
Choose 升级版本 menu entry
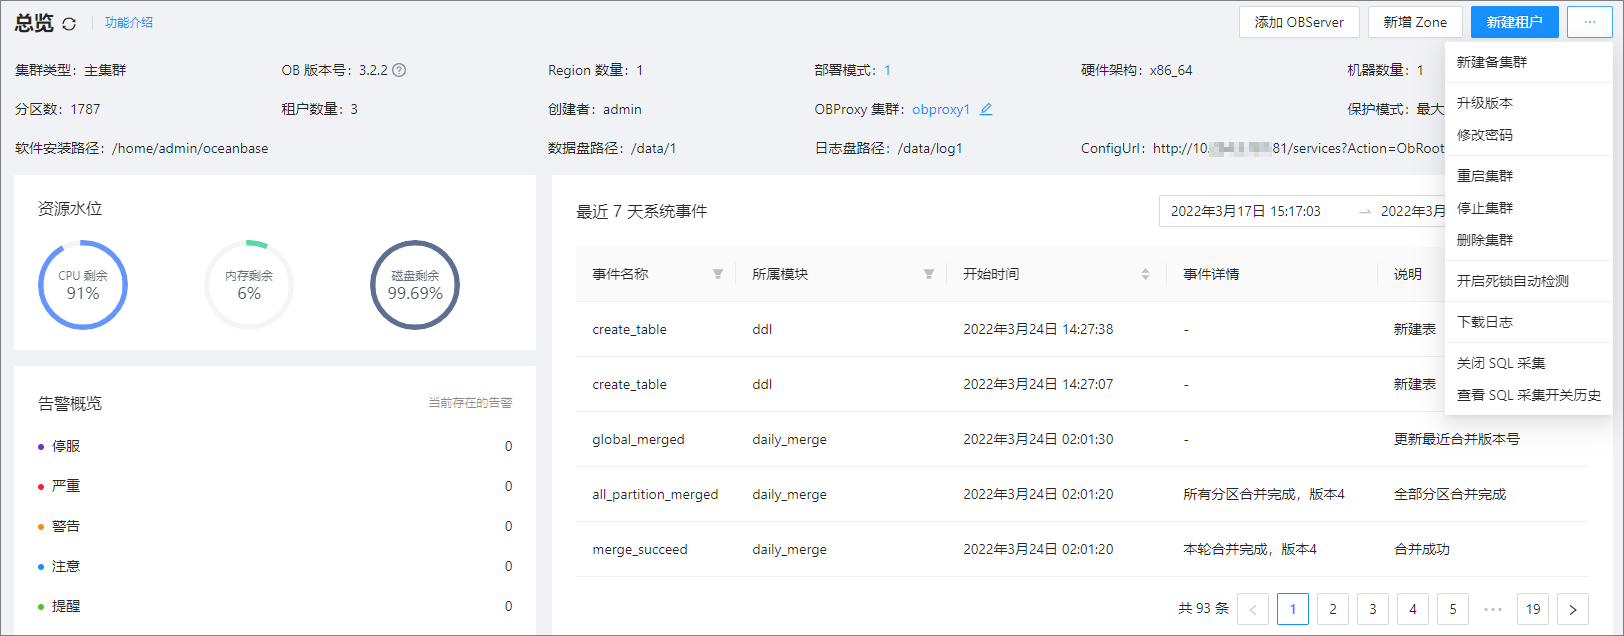[x=1528, y=103]
